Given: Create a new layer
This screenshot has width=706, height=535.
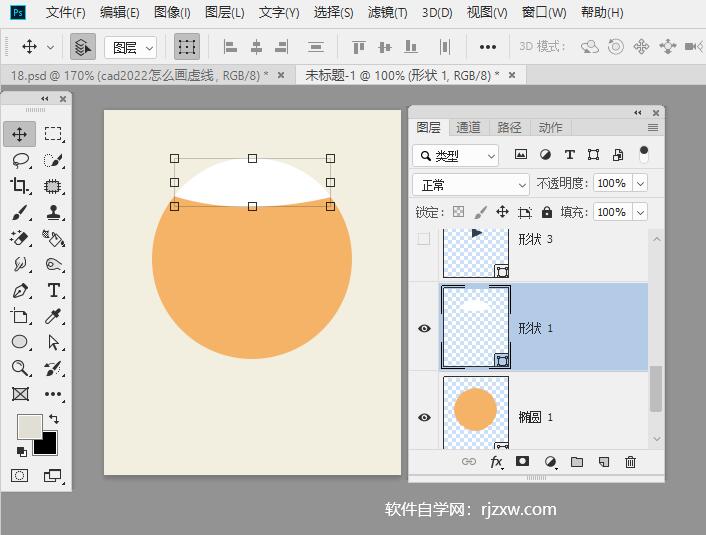Looking at the screenshot, I should (604, 462).
